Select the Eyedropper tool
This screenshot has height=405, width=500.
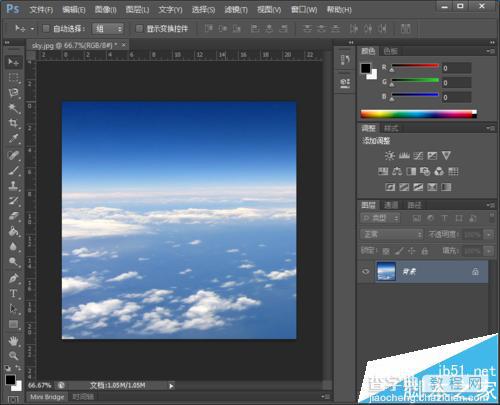(14, 138)
